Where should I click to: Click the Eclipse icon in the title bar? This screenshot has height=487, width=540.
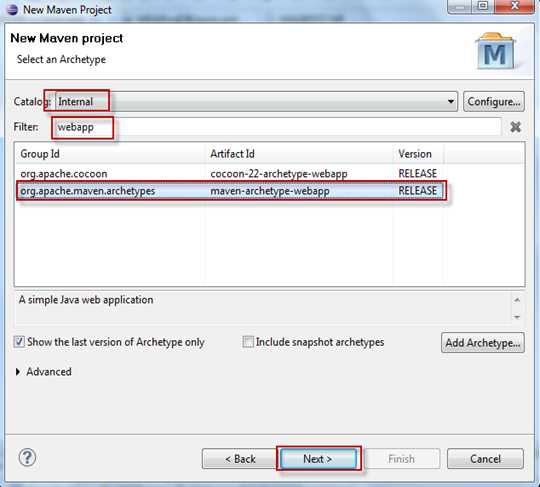pyautogui.click(x=12, y=9)
